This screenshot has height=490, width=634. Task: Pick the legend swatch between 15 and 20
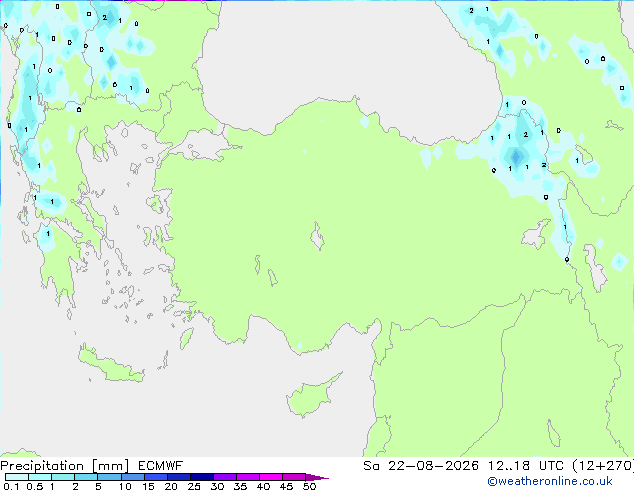click(155, 477)
